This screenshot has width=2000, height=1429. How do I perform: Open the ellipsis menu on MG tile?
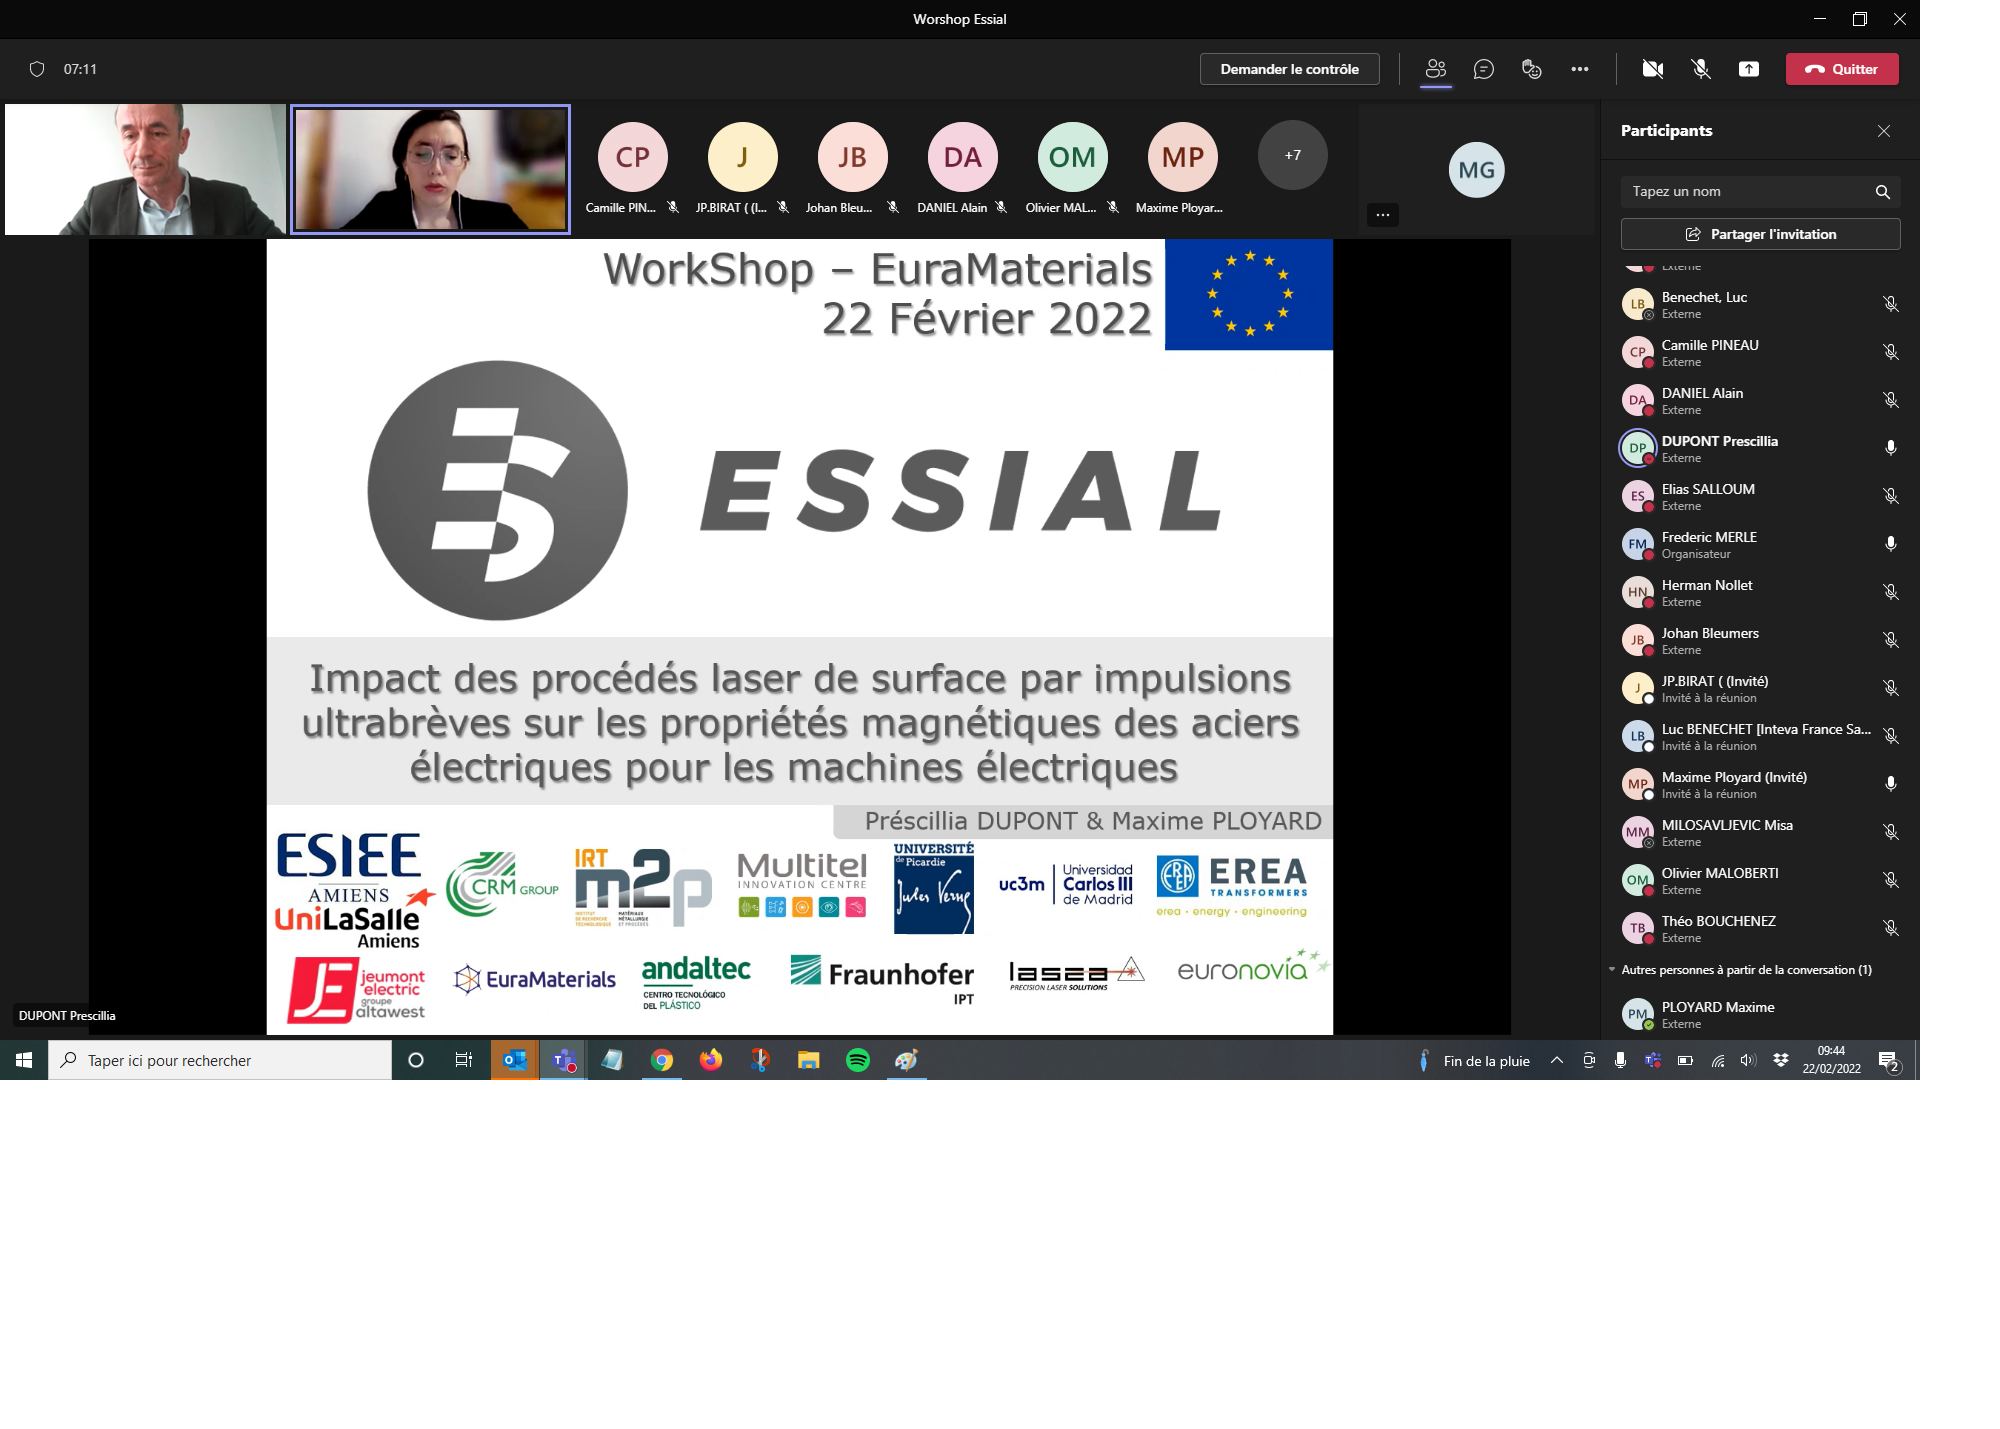click(1383, 215)
